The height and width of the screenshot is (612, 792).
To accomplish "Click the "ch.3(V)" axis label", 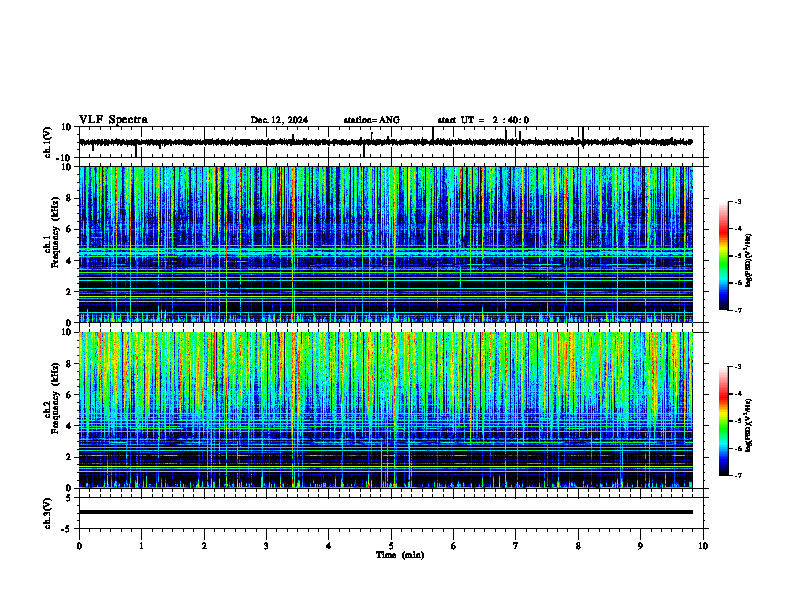I will pyautogui.click(x=48, y=513).
